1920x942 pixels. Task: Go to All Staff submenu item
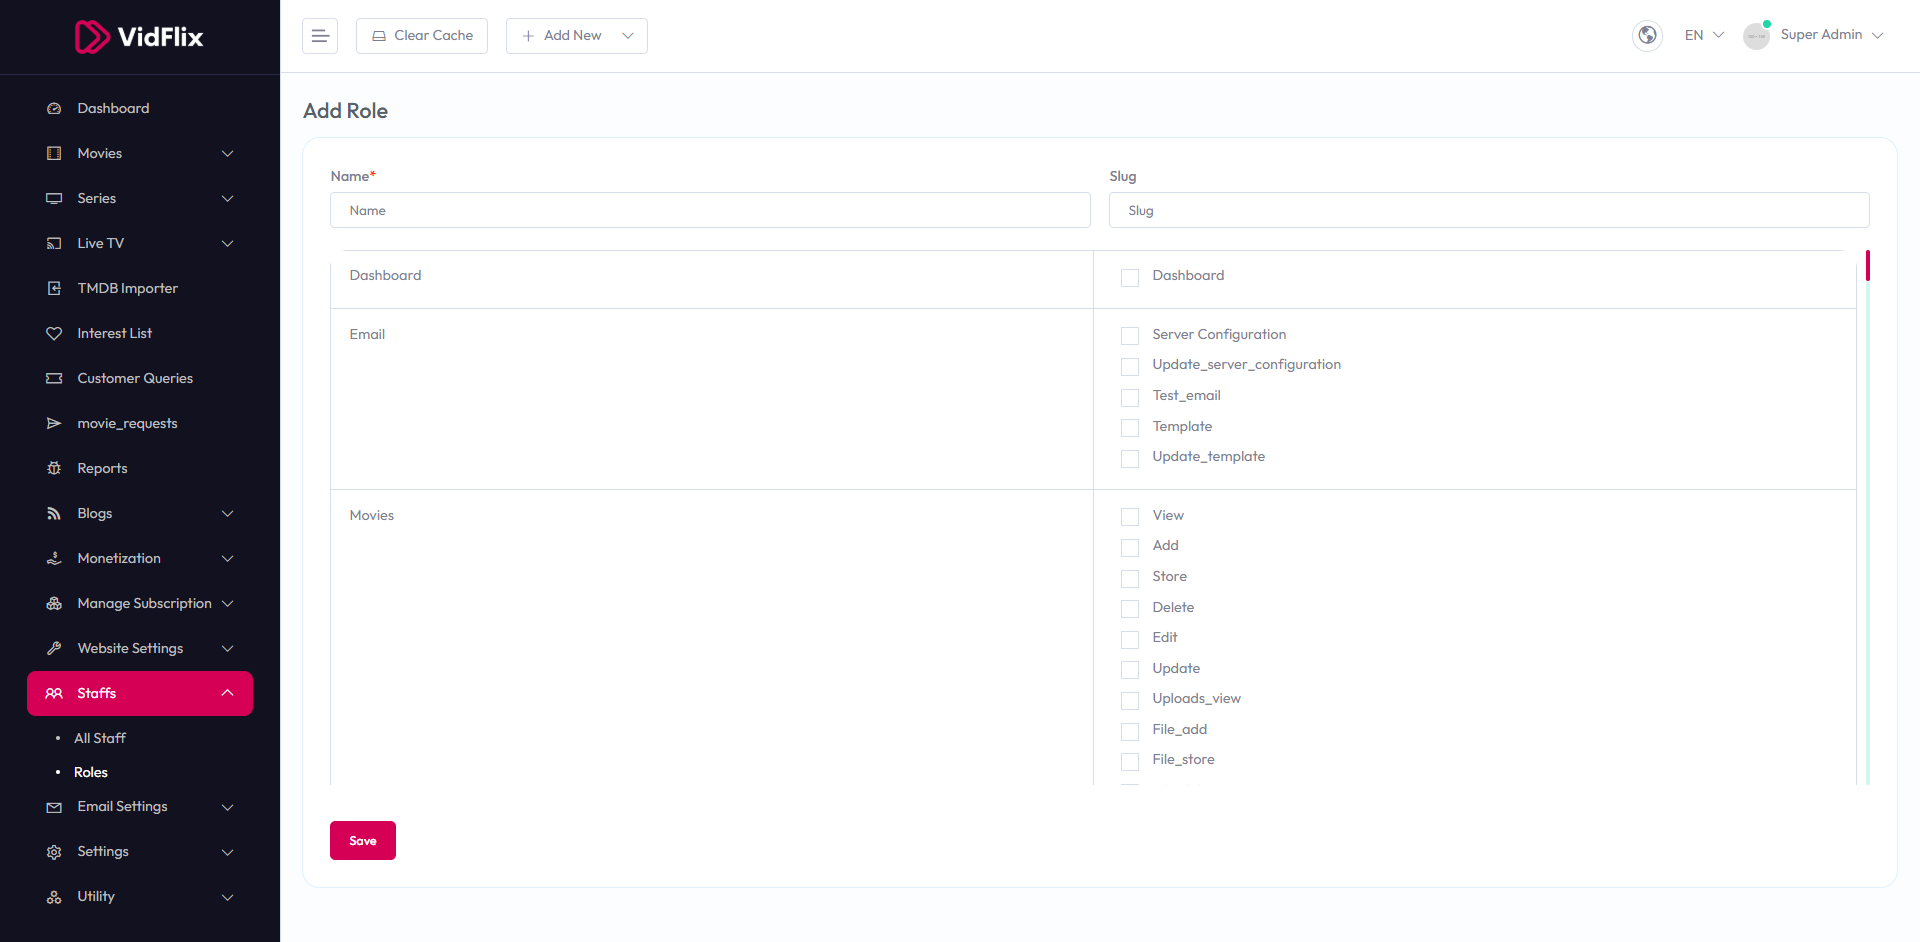(100, 738)
